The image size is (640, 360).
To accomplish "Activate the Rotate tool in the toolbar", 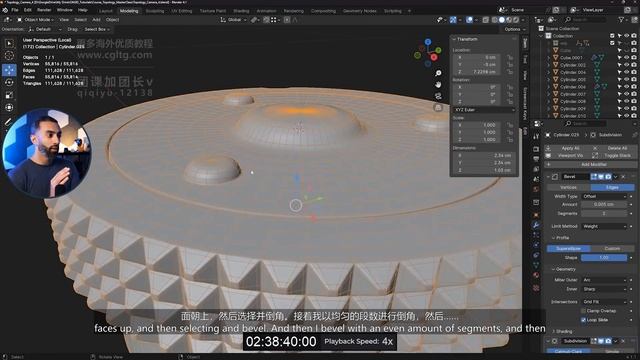I will click(x=9, y=82).
